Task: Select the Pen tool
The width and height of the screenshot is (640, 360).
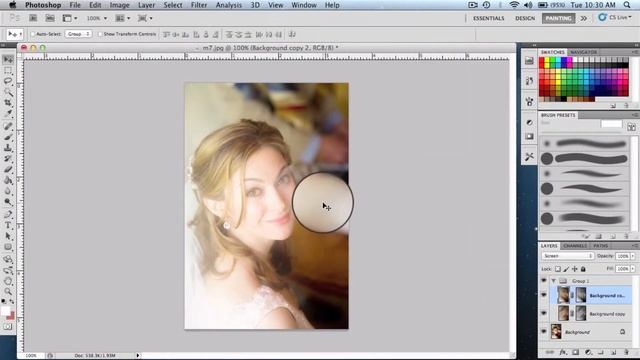Action: coord(8,214)
